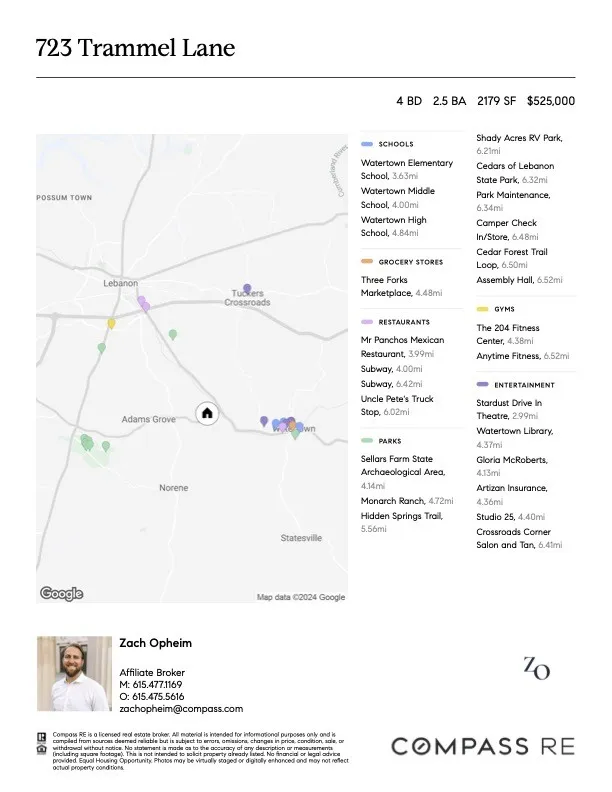Open the zachopheim@compass.com email link
Image resolution: width=612 pixels, height=792 pixels.
[x=181, y=708]
